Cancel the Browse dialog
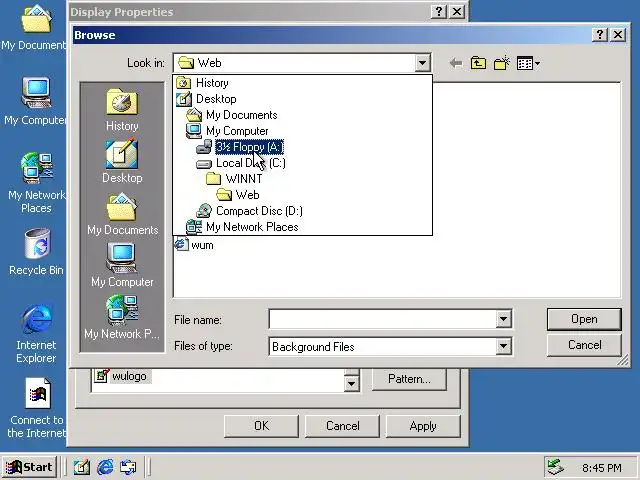The image size is (640, 480). [x=584, y=345]
